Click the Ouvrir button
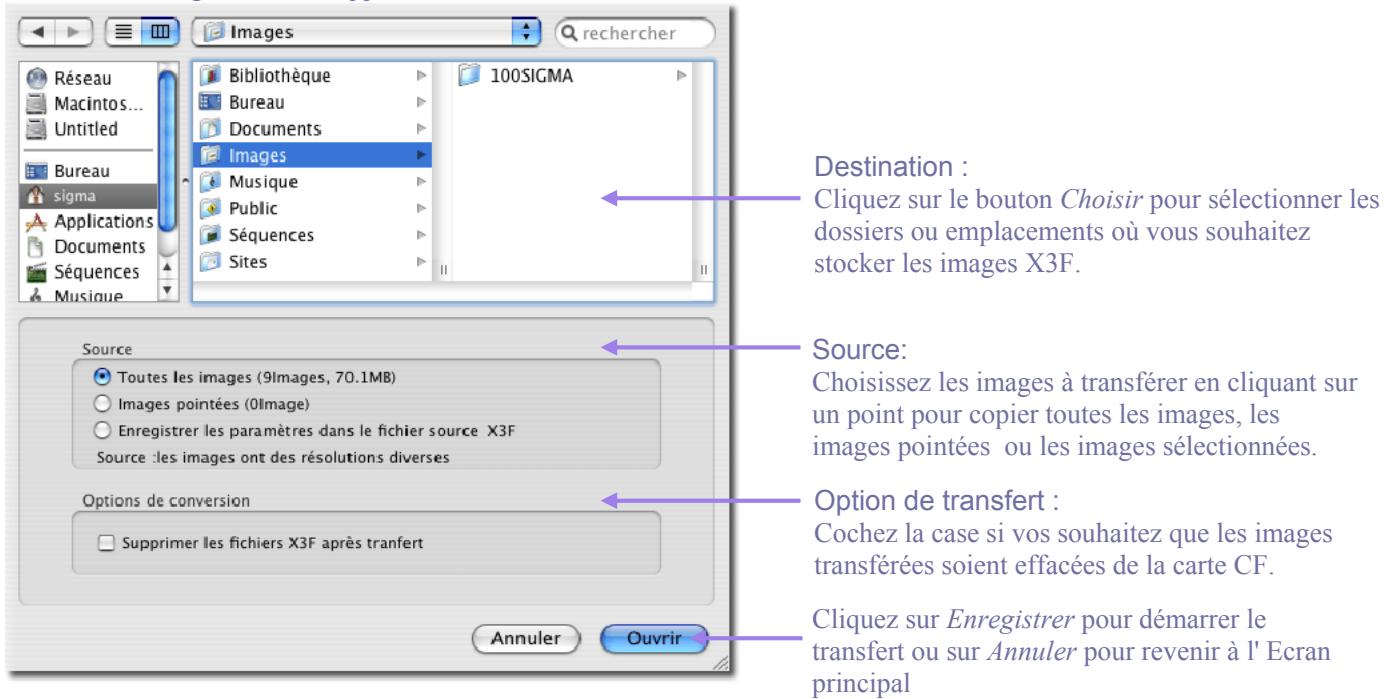Image resolution: width=1387 pixels, height=699 pixels. tap(657, 637)
